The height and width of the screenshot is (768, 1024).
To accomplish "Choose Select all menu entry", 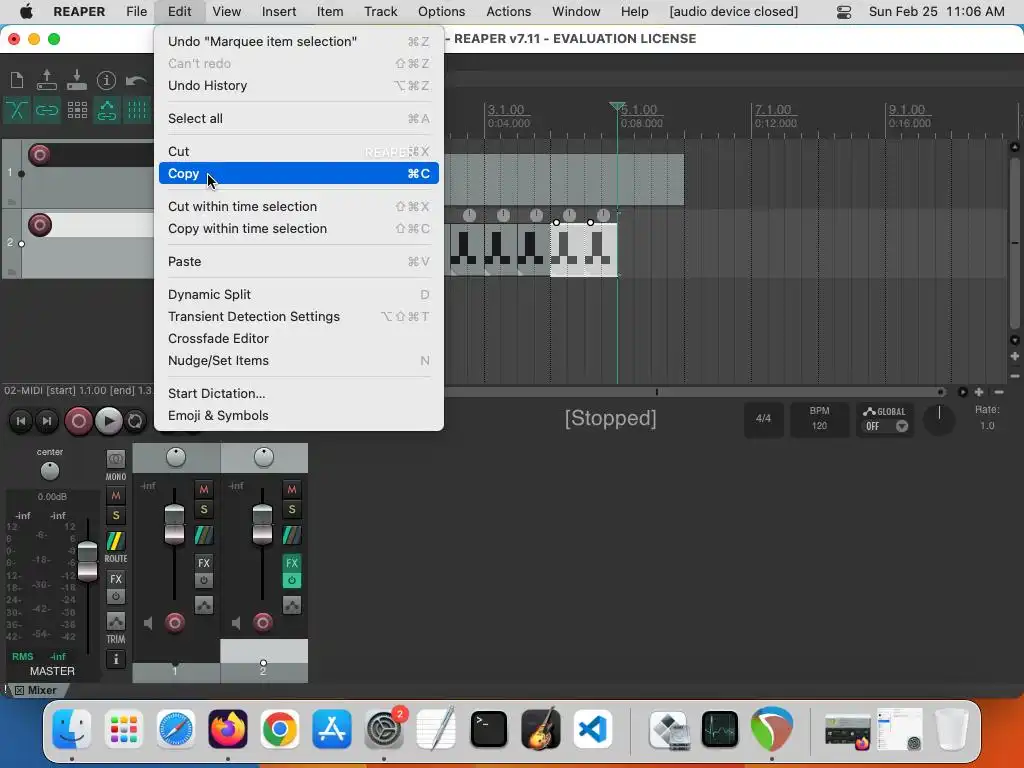I will click(298, 118).
